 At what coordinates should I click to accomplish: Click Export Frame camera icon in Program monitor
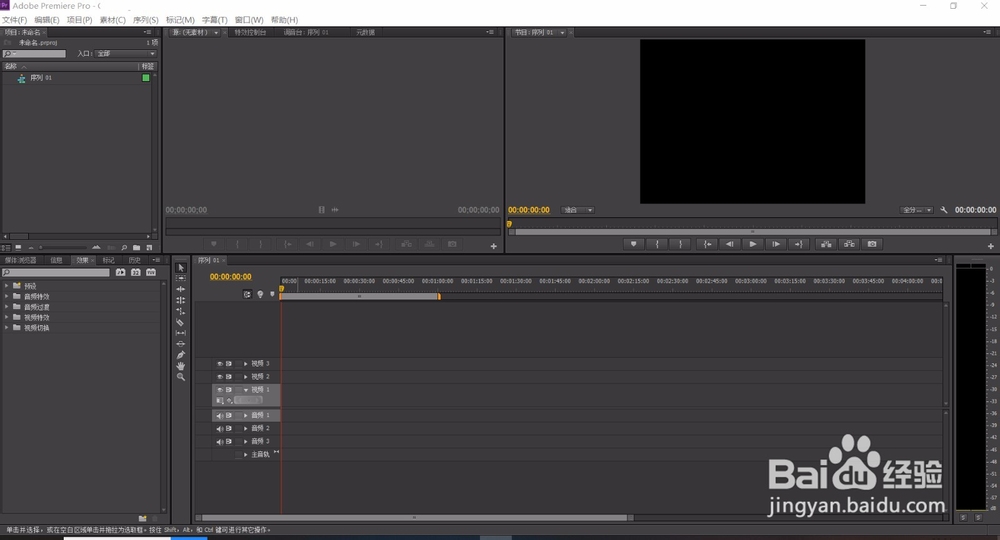pyautogui.click(x=872, y=244)
